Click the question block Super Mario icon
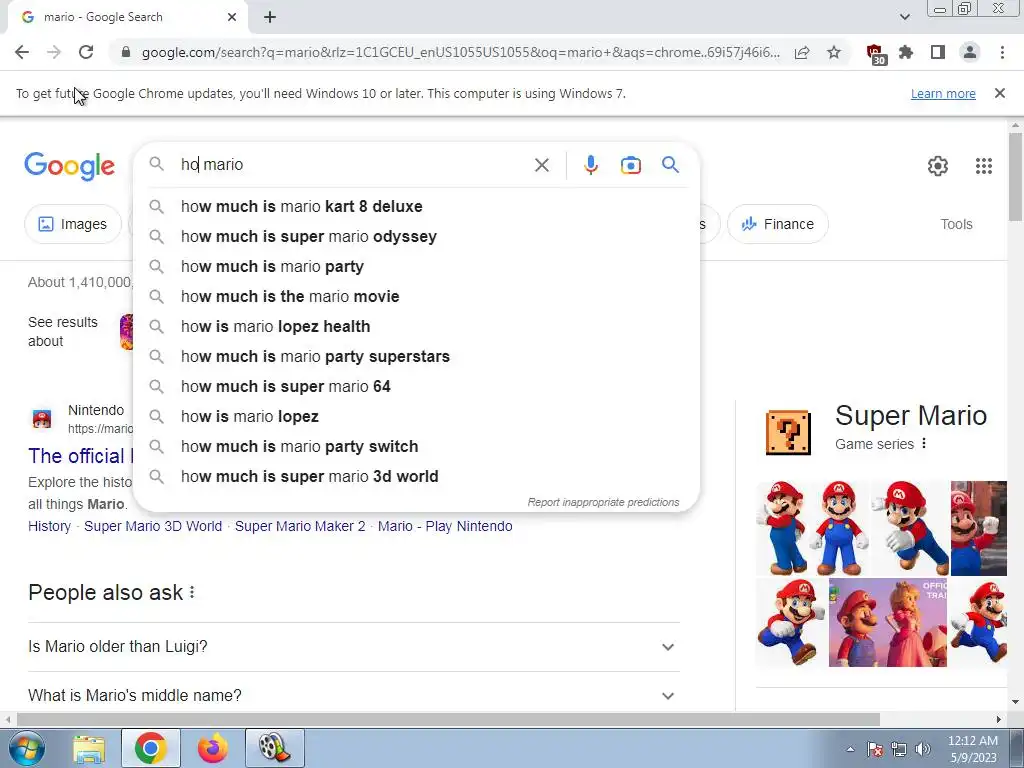The height and width of the screenshot is (768, 1024). [x=788, y=432]
